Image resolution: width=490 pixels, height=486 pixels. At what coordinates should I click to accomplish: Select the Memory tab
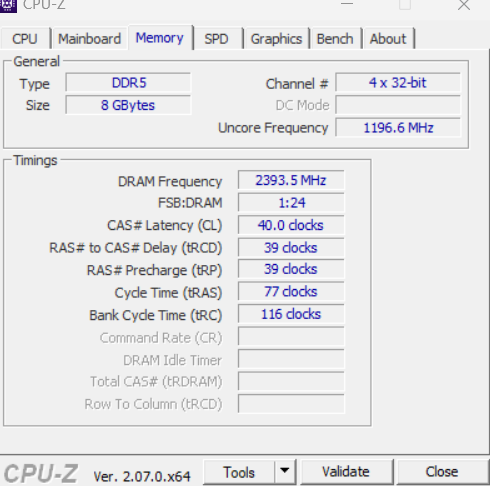click(x=160, y=38)
